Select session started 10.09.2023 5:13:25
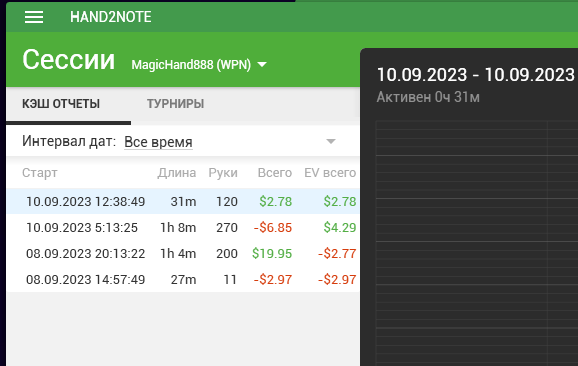Image resolution: width=578 pixels, height=366 pixels. tap(183, 227)
